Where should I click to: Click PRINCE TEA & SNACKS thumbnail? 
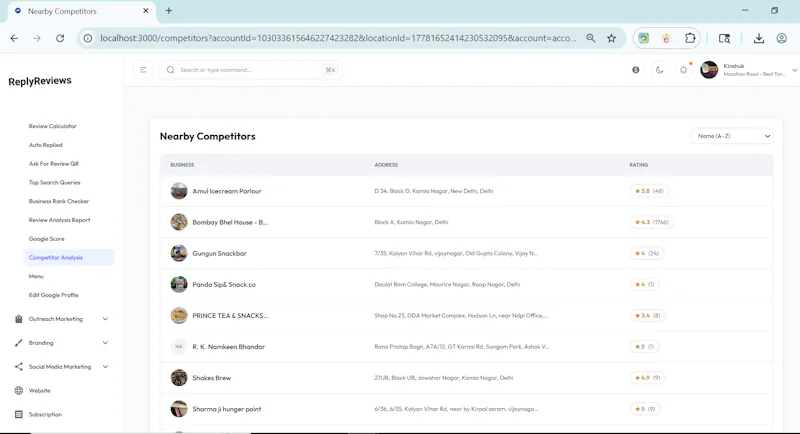(x=179, y=315)
